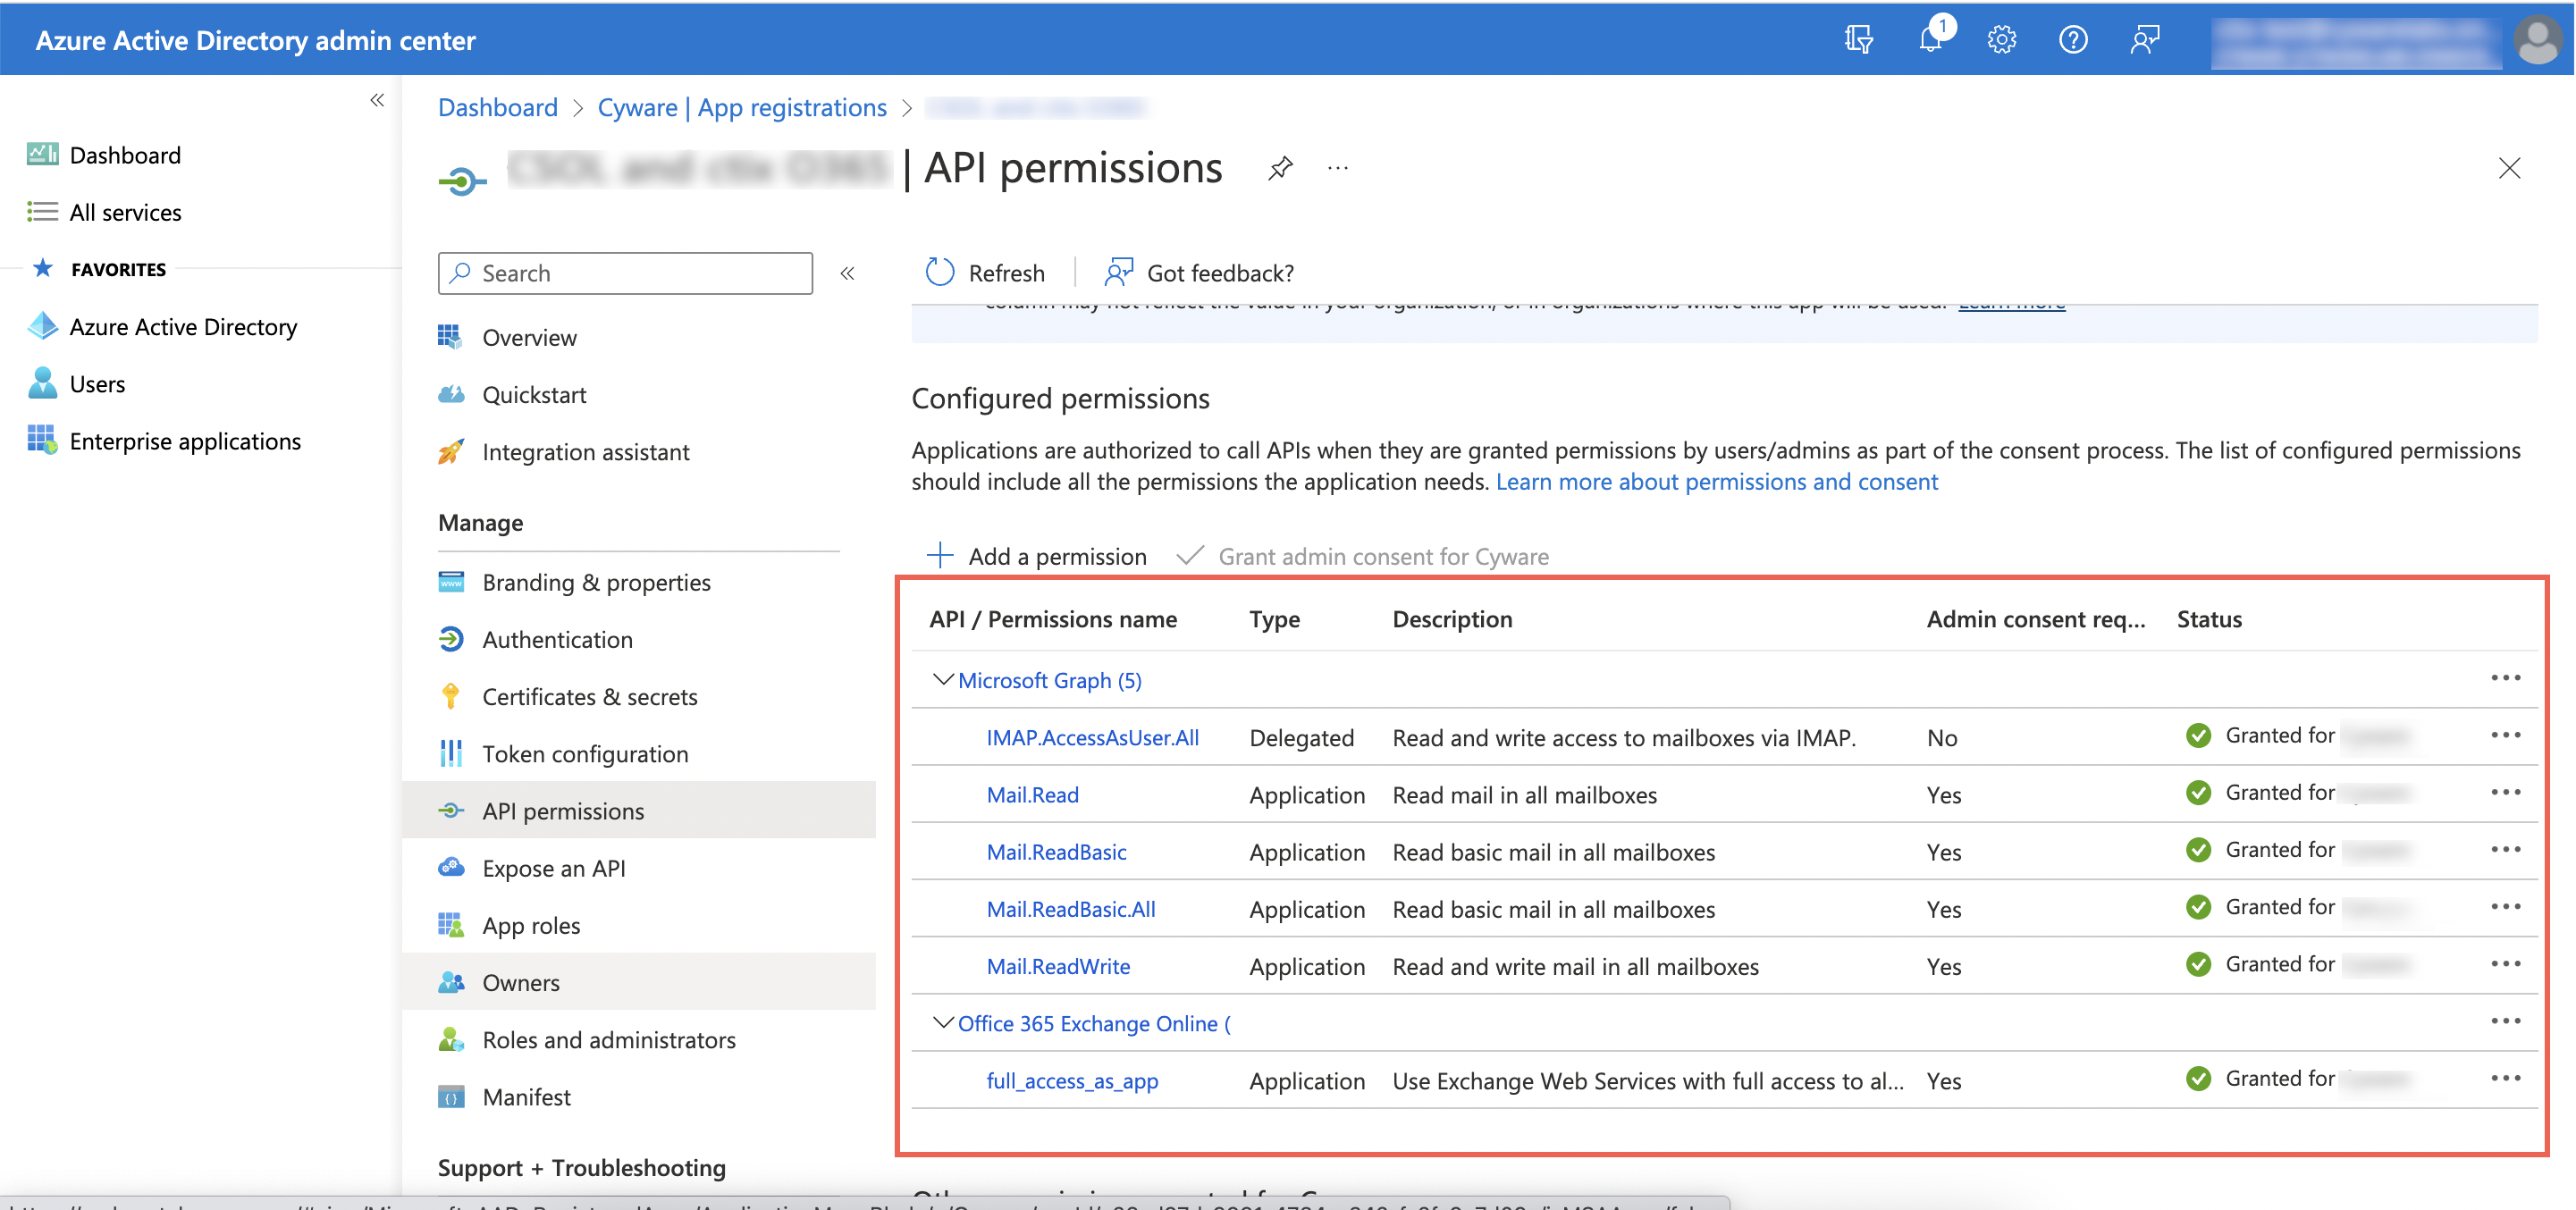Click Add a permission button
This screenshot has height=1210, width=2576.
tap(1037, 556)
